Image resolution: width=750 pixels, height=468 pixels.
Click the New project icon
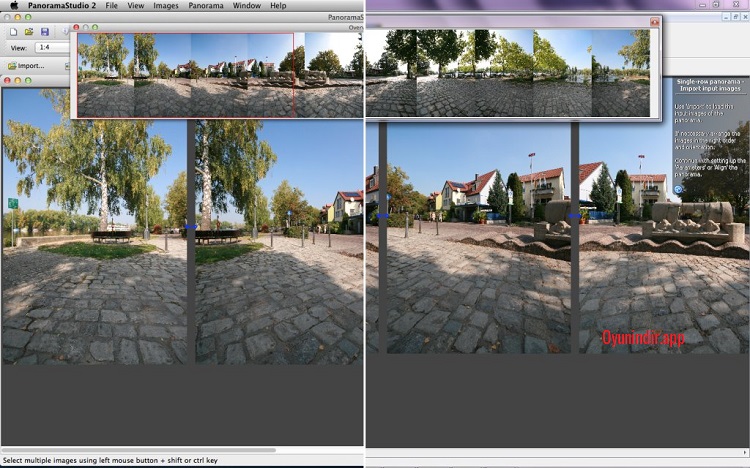coord(13,32)
